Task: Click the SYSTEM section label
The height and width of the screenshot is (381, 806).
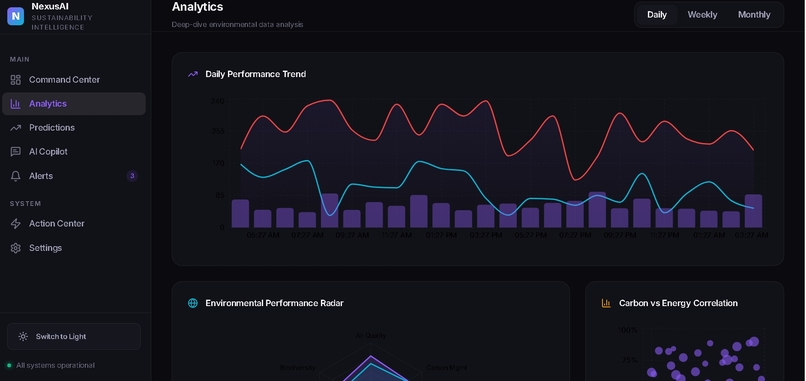Action: (x=25, y=204)
